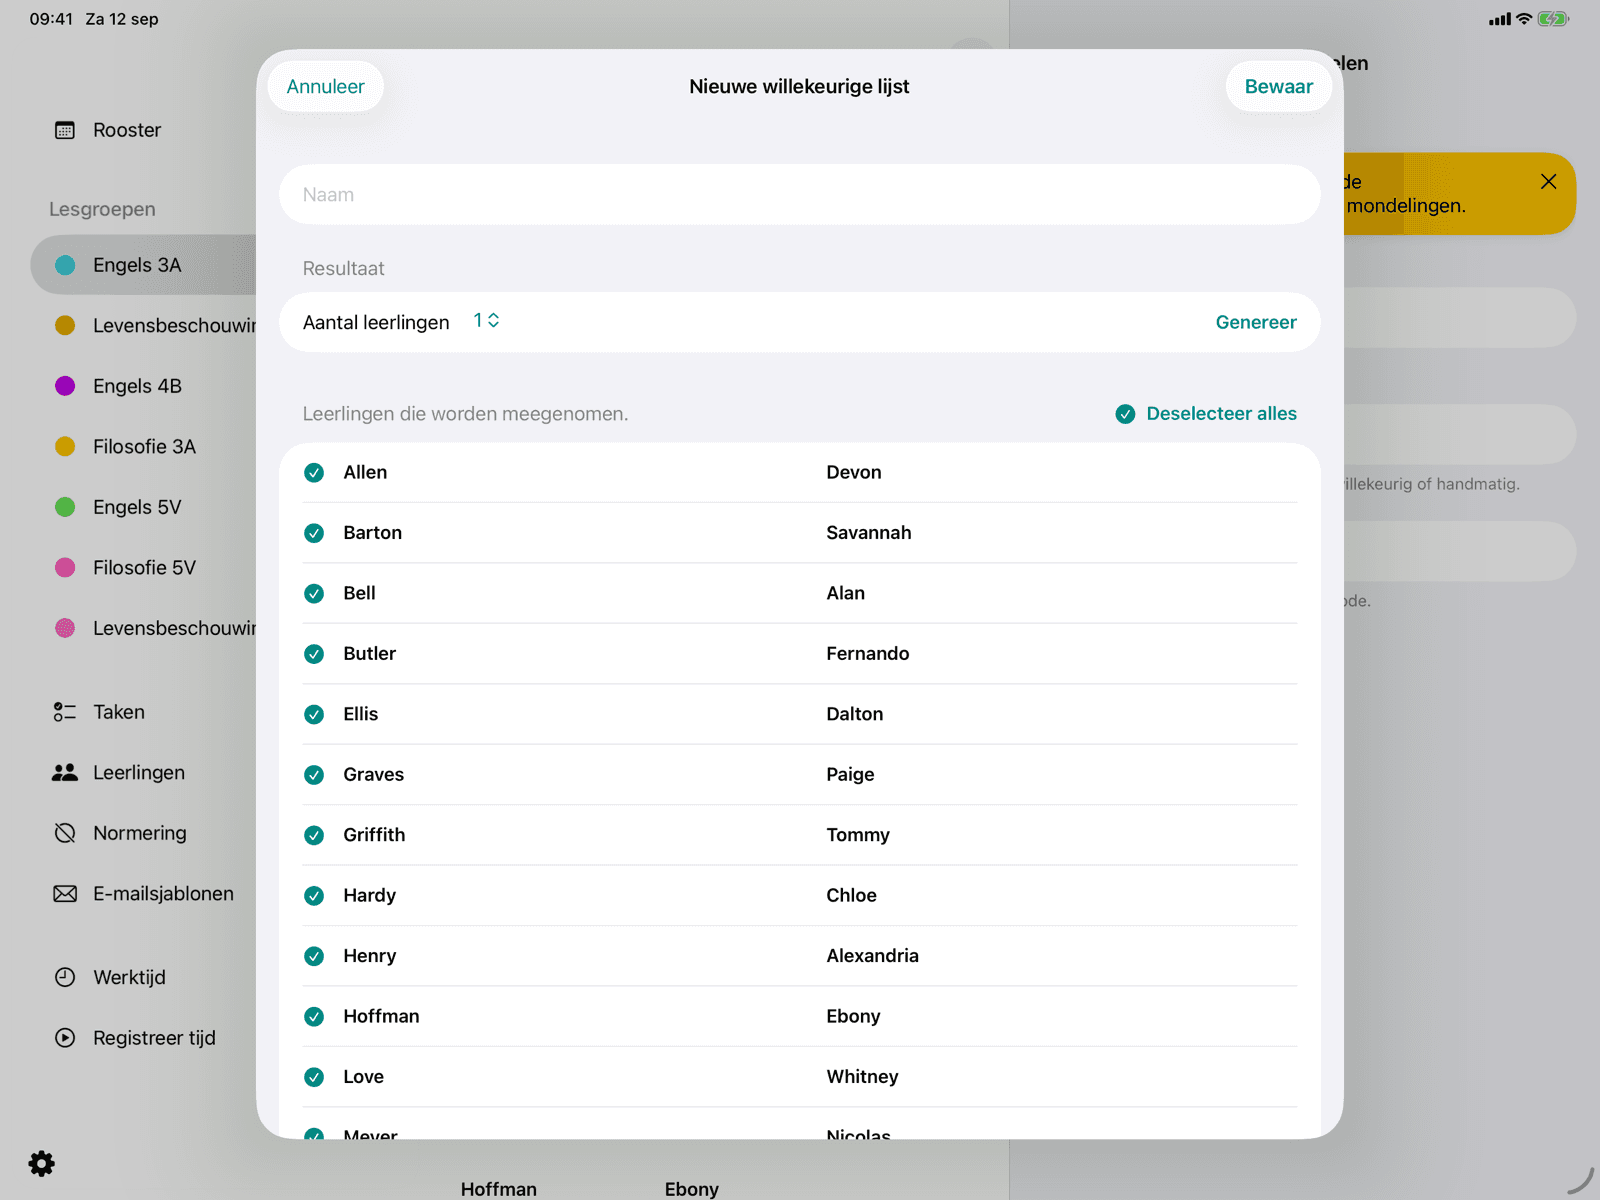
Task: Click the first name Savannah
Action: 869,533
